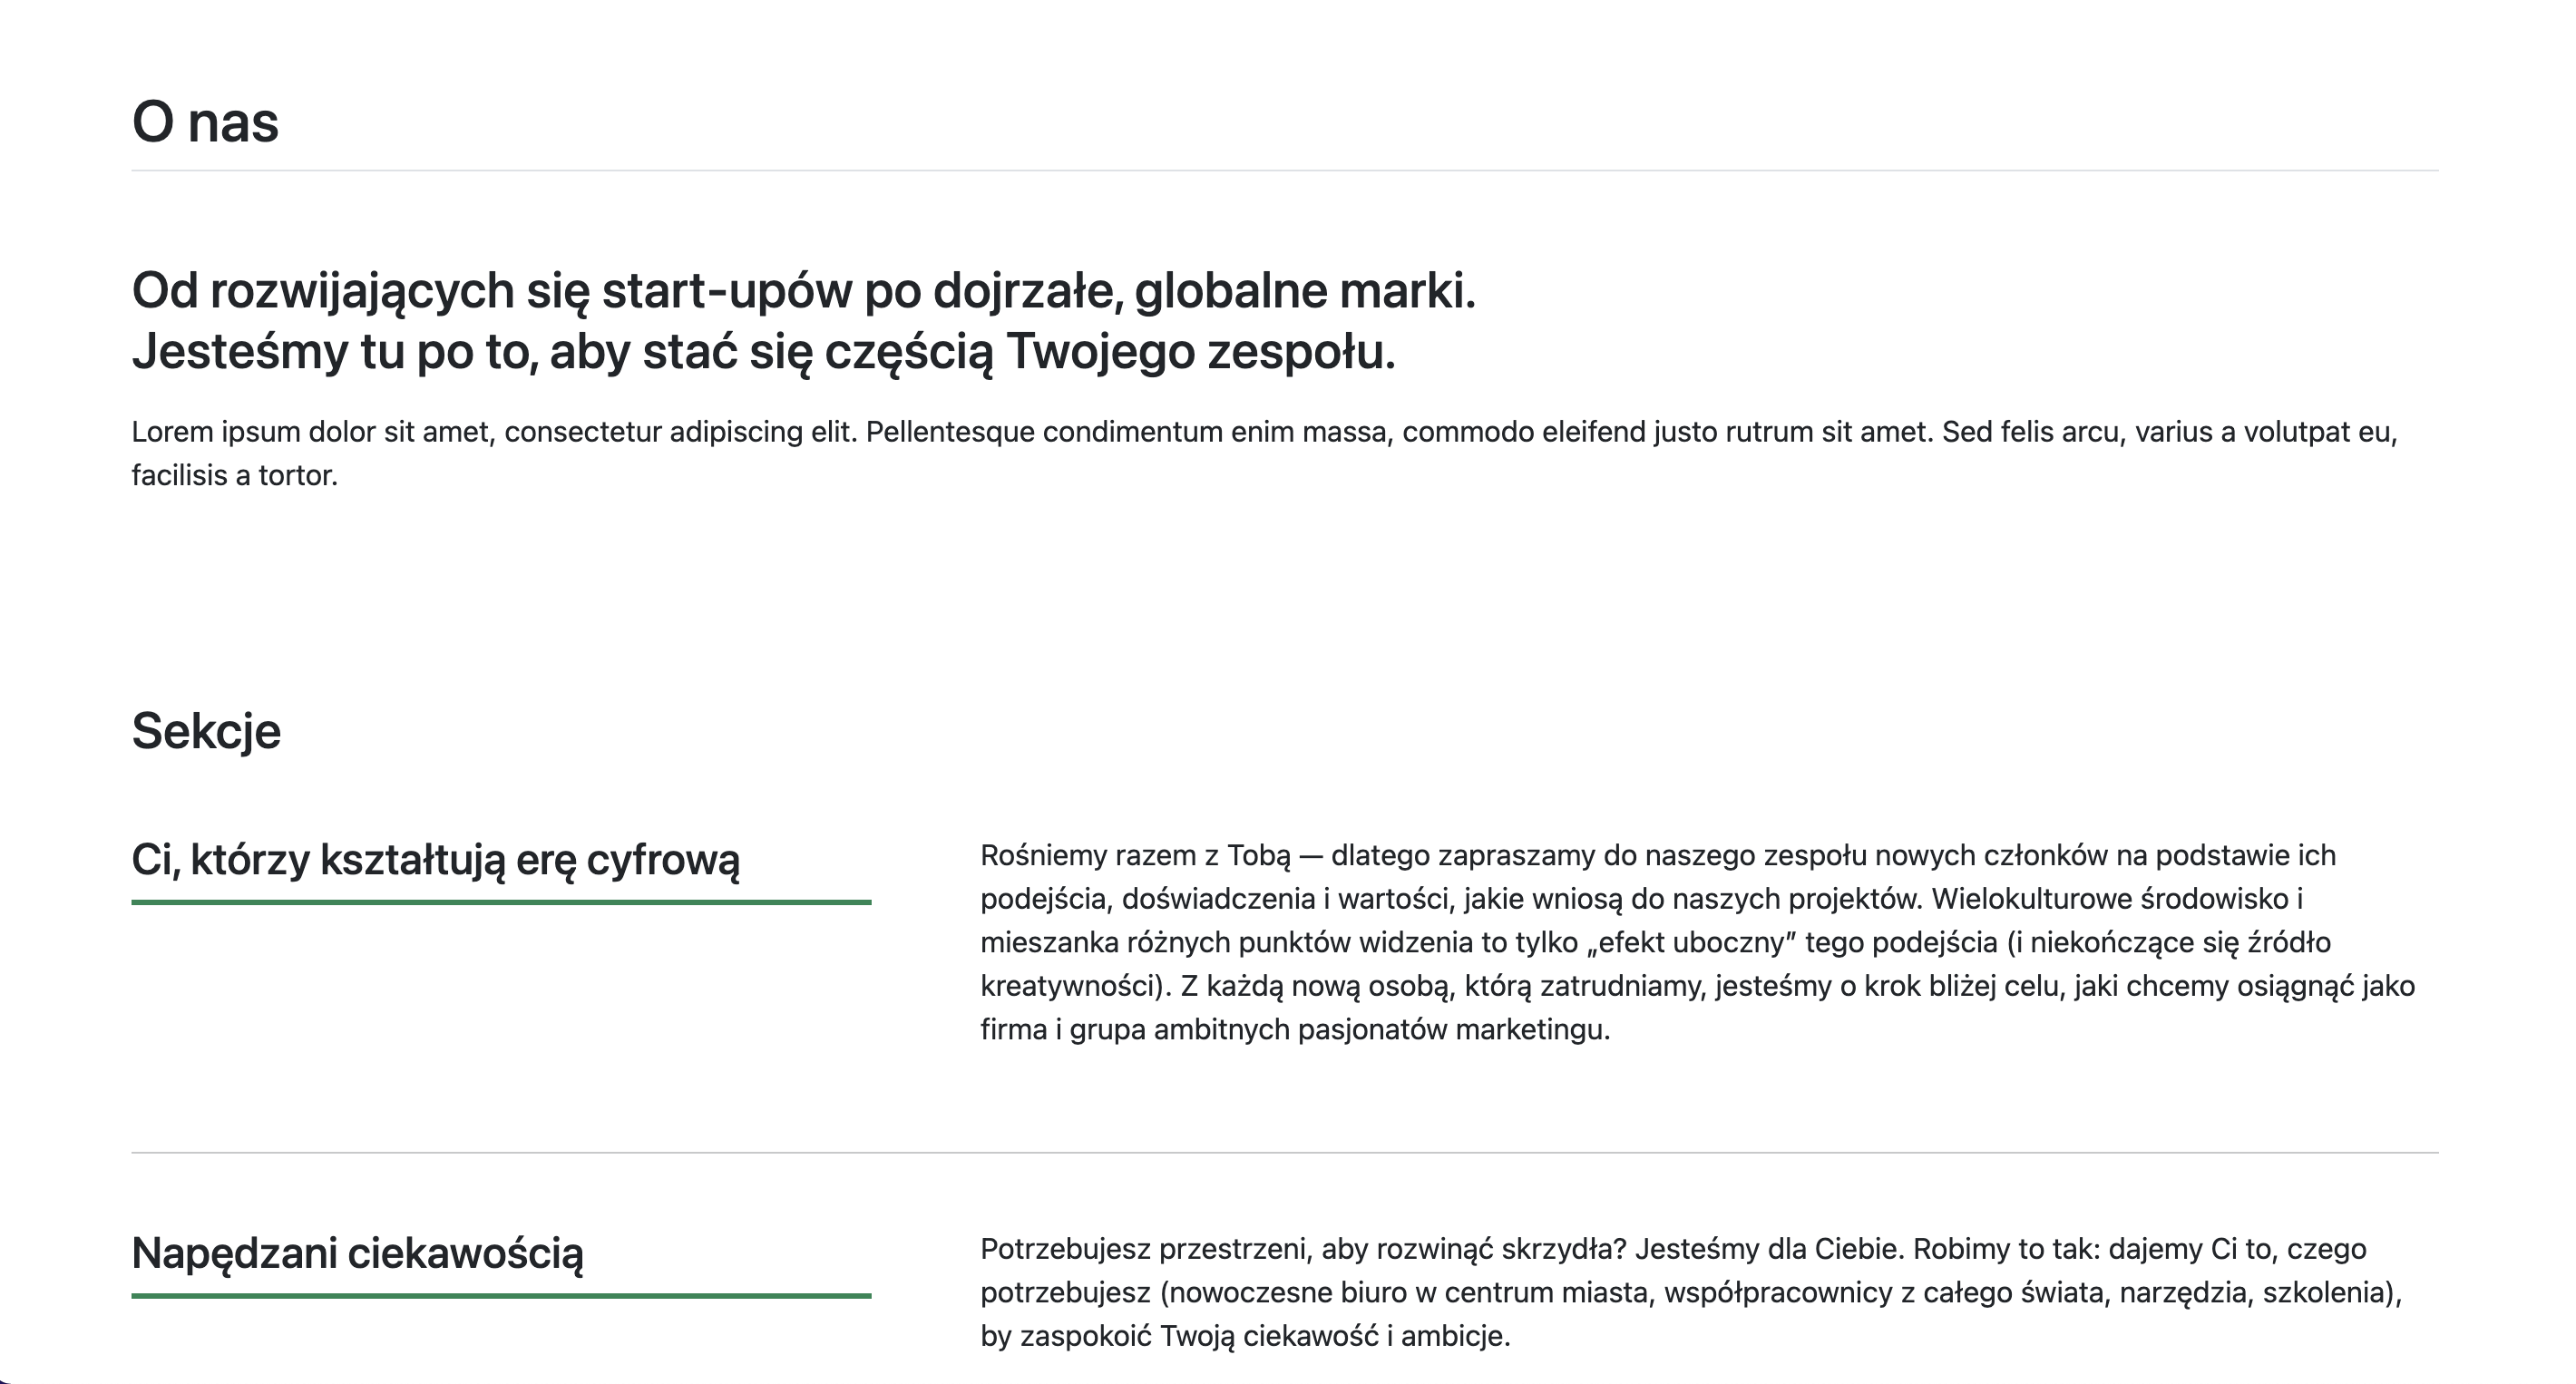
Task: Click the text "by zaspokoić Twoją ciekawość i ambicje."
Action: coord(1245,1337)
